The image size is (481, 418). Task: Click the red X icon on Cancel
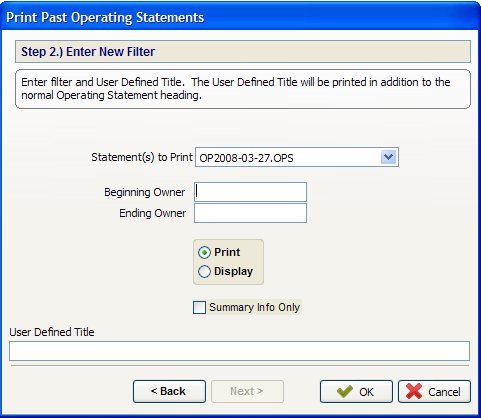(414, 391)
